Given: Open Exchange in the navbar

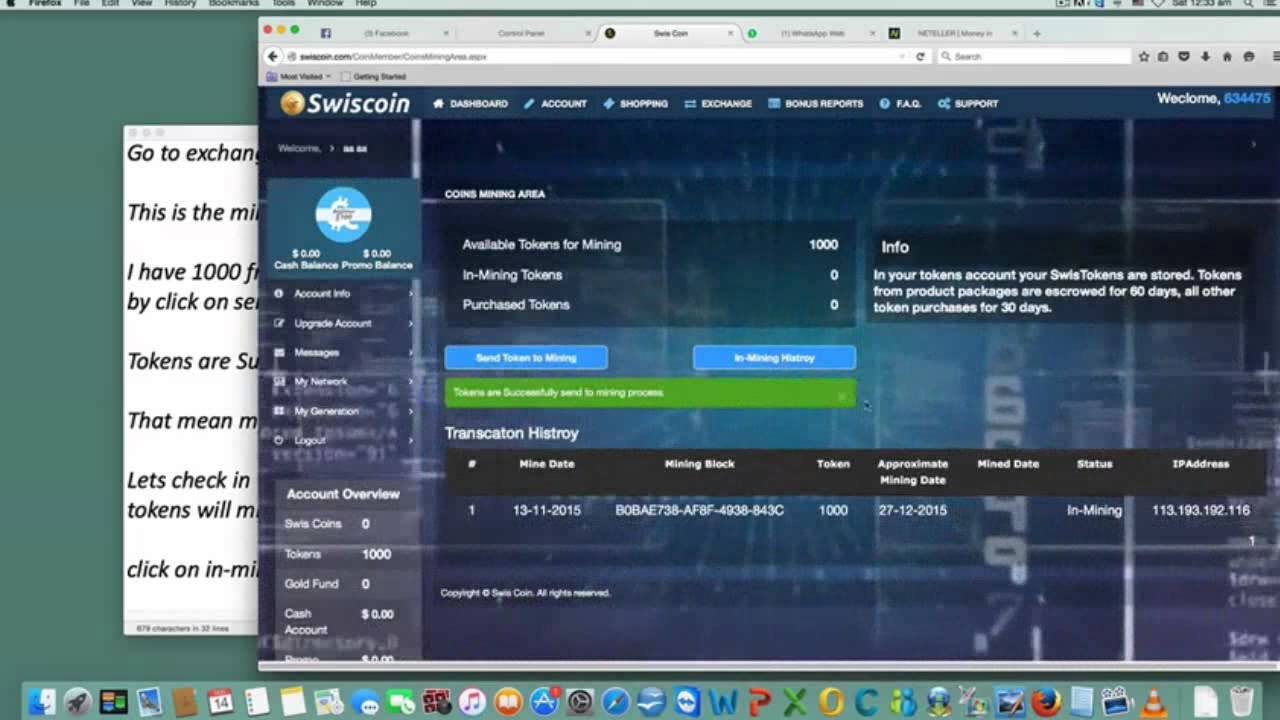Looking at the screenshot, I should point(718,103).
